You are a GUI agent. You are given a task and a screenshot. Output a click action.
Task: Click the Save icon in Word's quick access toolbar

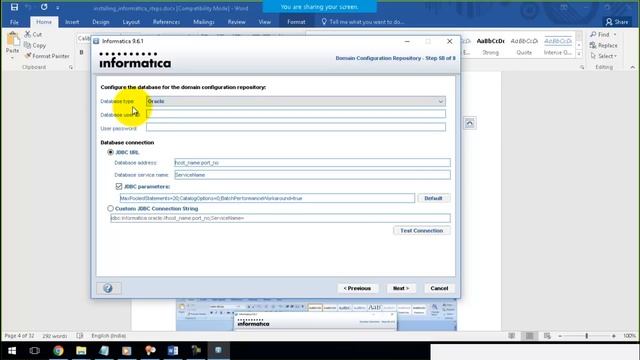point(14,7)
